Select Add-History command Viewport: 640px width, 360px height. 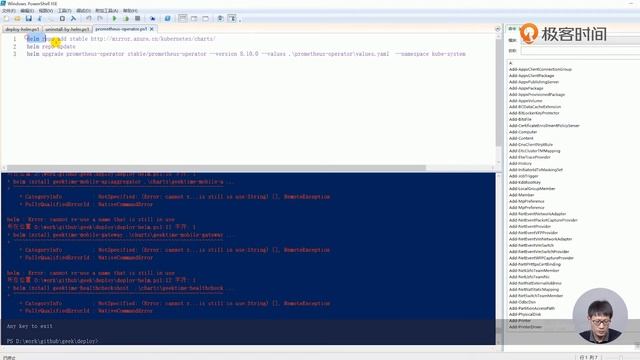[x=520, y=163]
